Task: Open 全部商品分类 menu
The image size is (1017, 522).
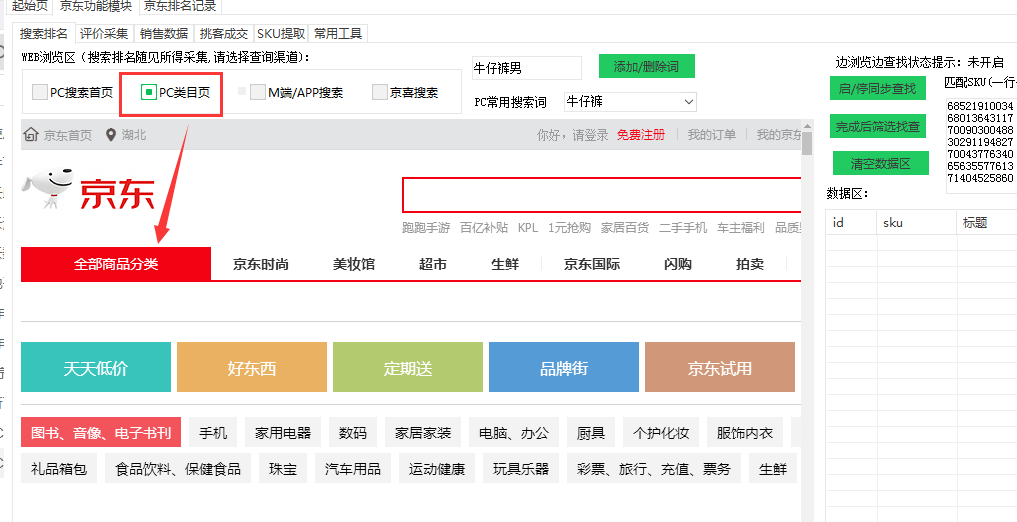Action: pyautogui.click(x=116, y=264)
